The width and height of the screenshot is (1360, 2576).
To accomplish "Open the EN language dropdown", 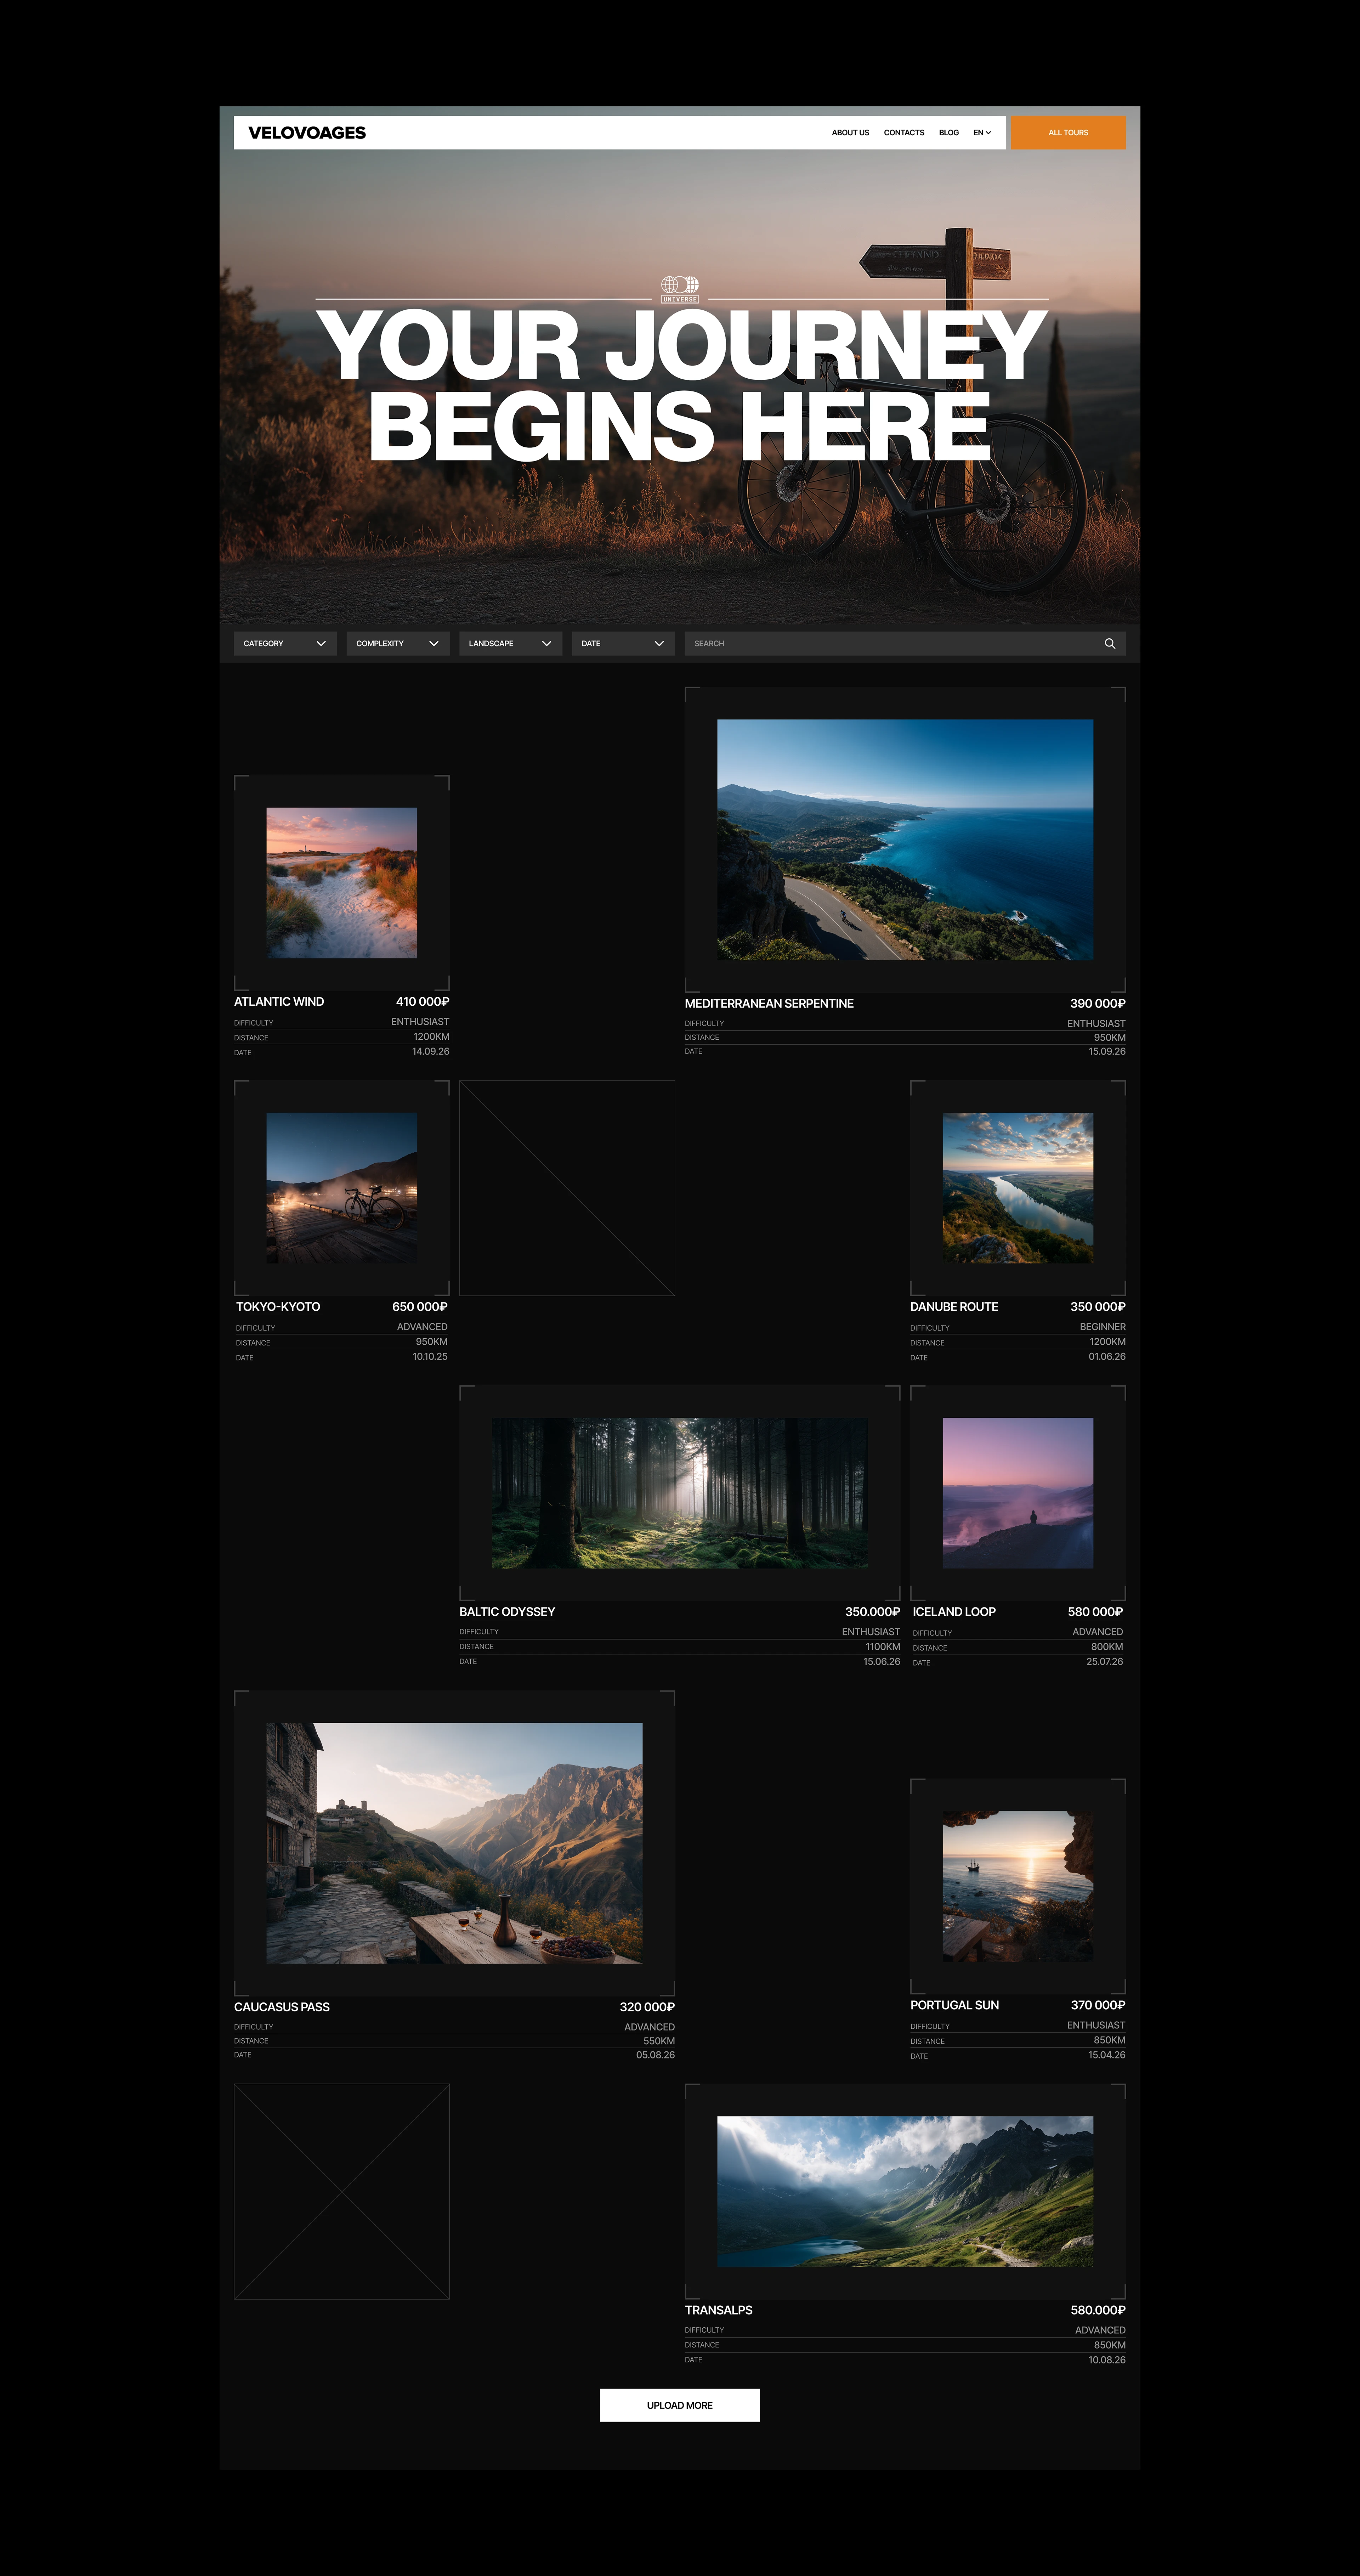I will (982, 133).
